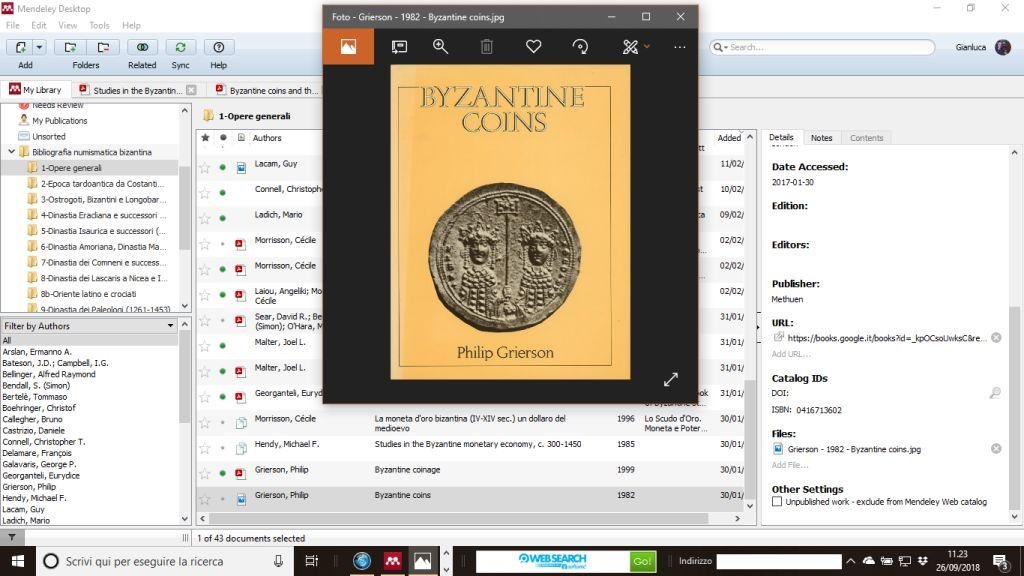Open PDF icon for Laiou, Angeliki row
Viewport: 1024px width, 576px height.
click(x=240, y=295)
